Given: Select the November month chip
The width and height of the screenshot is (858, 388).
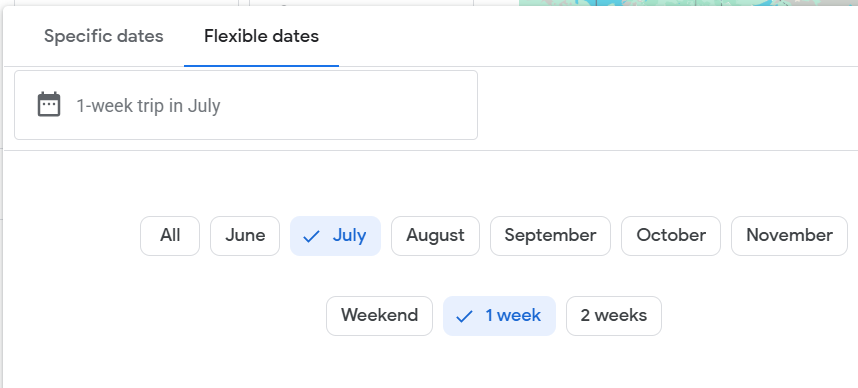Looking at the screenshot, I should pyautogui.click(x=789, y=236).
